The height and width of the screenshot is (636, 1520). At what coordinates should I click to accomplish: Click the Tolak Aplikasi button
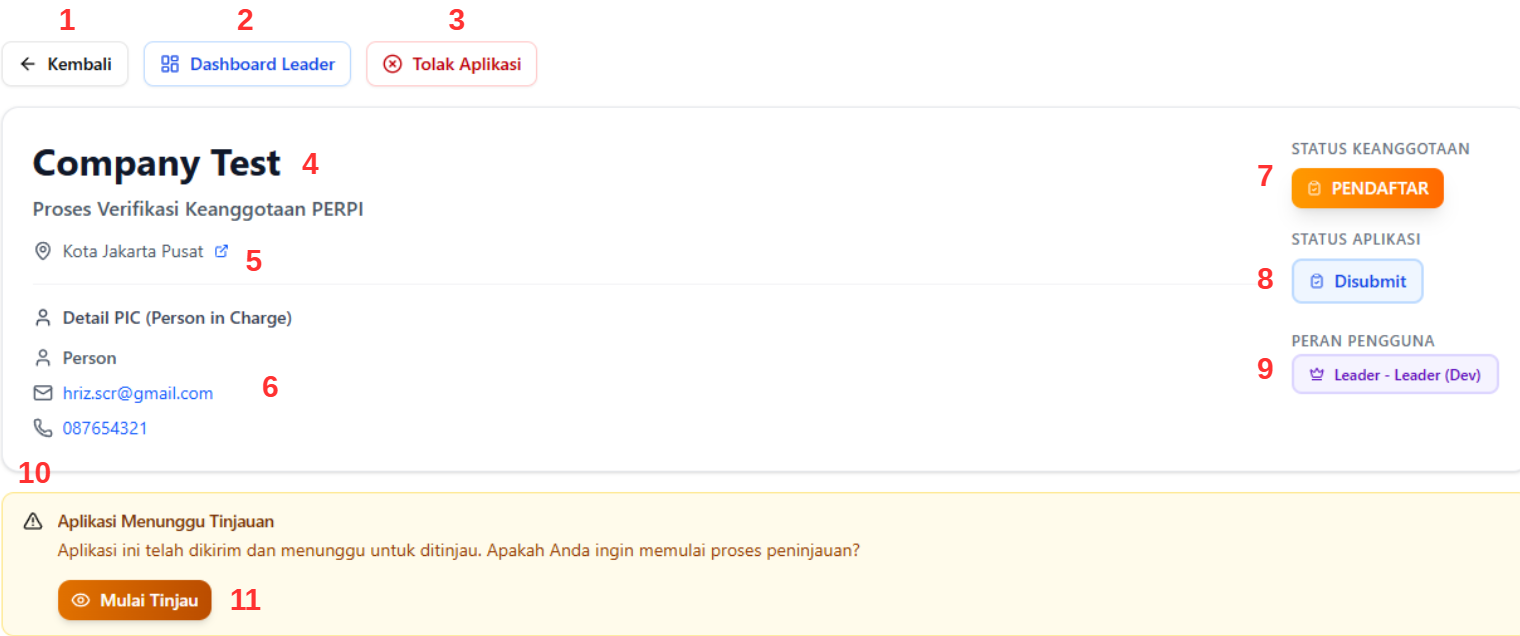(x=451, y=63)
